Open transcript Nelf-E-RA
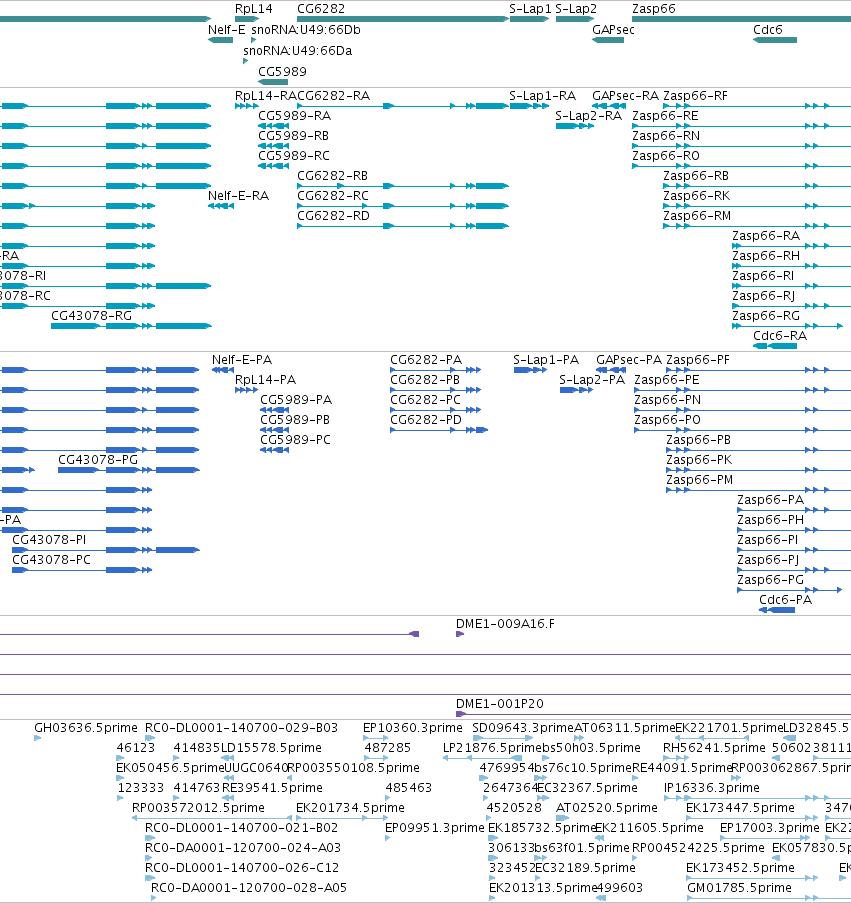This screenshot has width=851, height=903. 238,196
